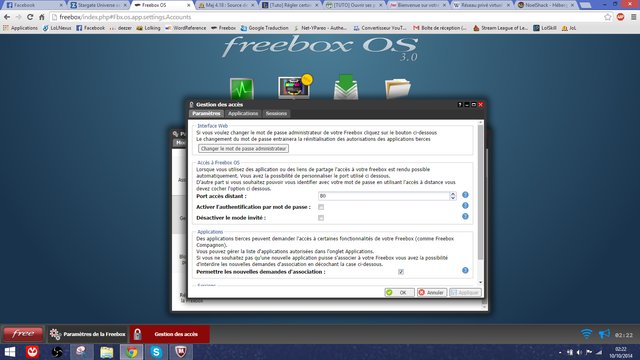Click the Chrome reload button
This screenshot has width=640, height=360.
click(x=30, y=17)
